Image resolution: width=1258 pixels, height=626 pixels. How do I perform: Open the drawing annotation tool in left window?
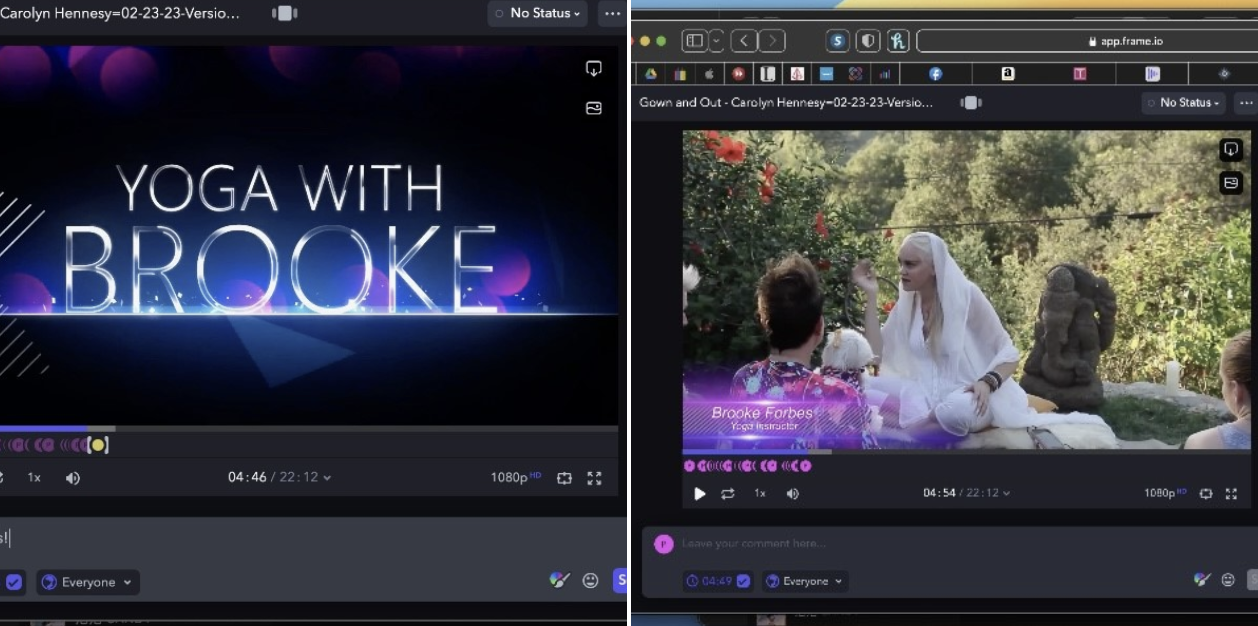560,580
